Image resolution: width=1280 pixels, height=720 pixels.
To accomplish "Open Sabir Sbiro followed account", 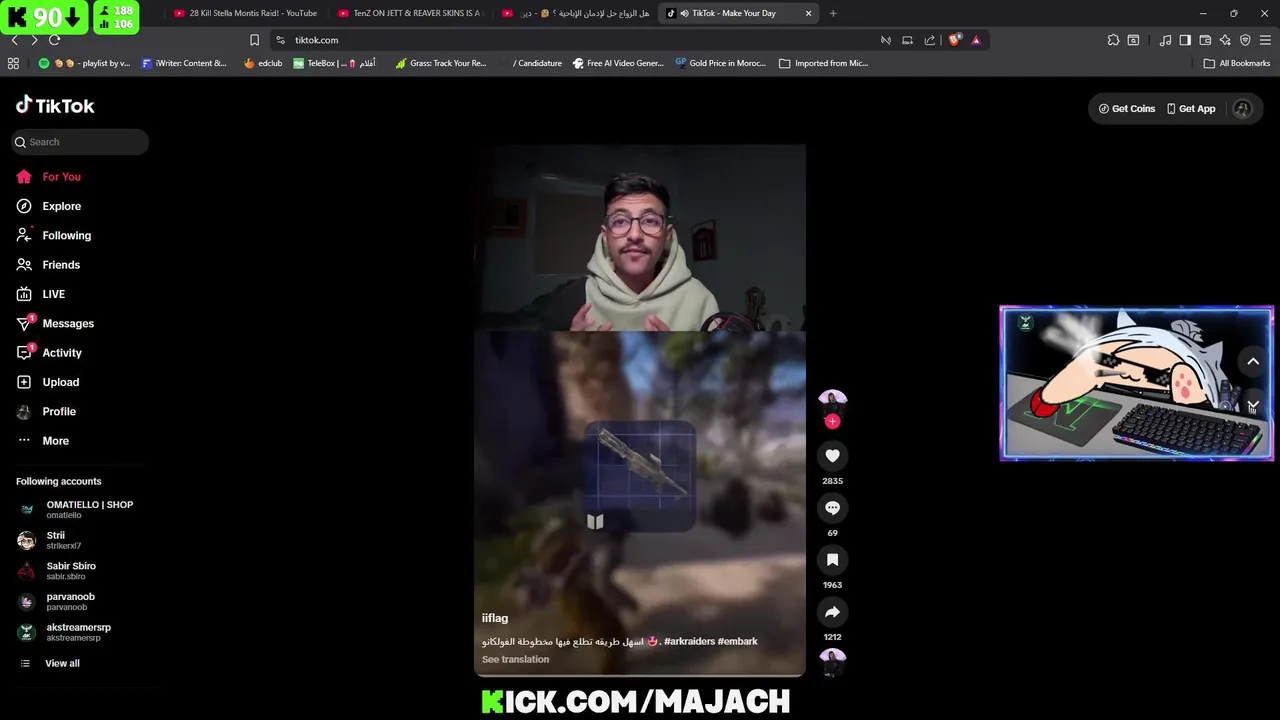I will click(57, 571).
